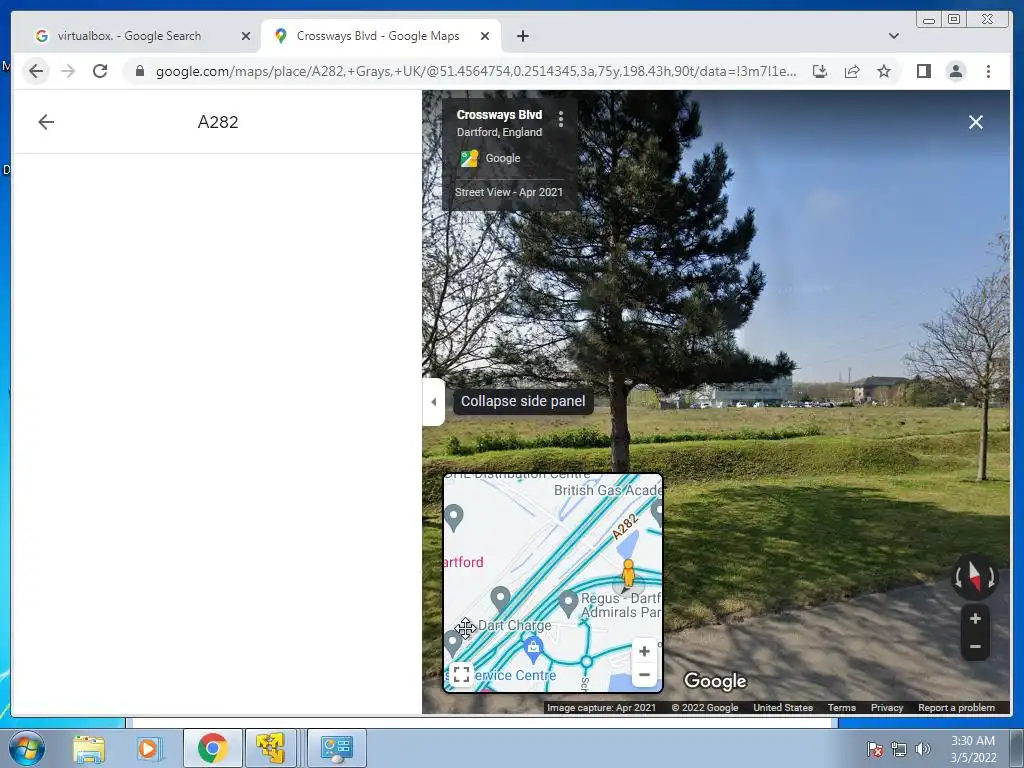Click the Image capture: Apr 2021 text
The image size is (1024, 768).
pyautogui.click(x=601, y=707)
